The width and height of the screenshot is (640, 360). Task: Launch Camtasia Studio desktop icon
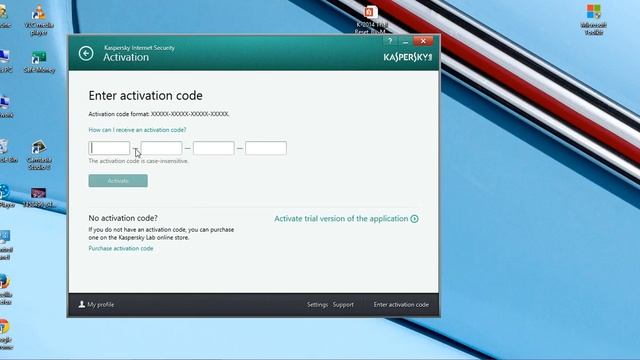click(x=39, y=155)
